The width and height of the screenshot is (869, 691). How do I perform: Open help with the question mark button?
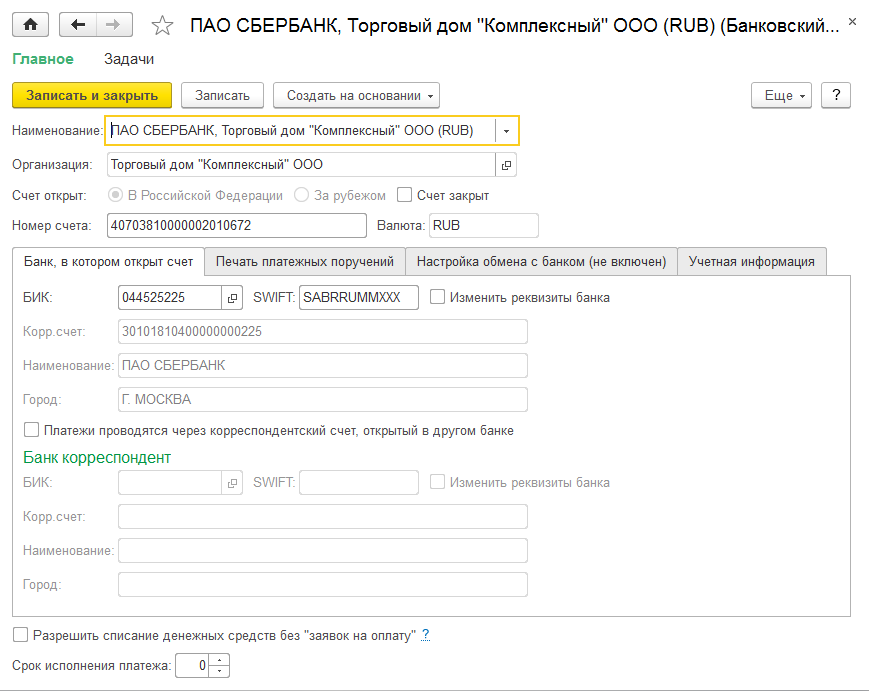[x=836, y=95]
